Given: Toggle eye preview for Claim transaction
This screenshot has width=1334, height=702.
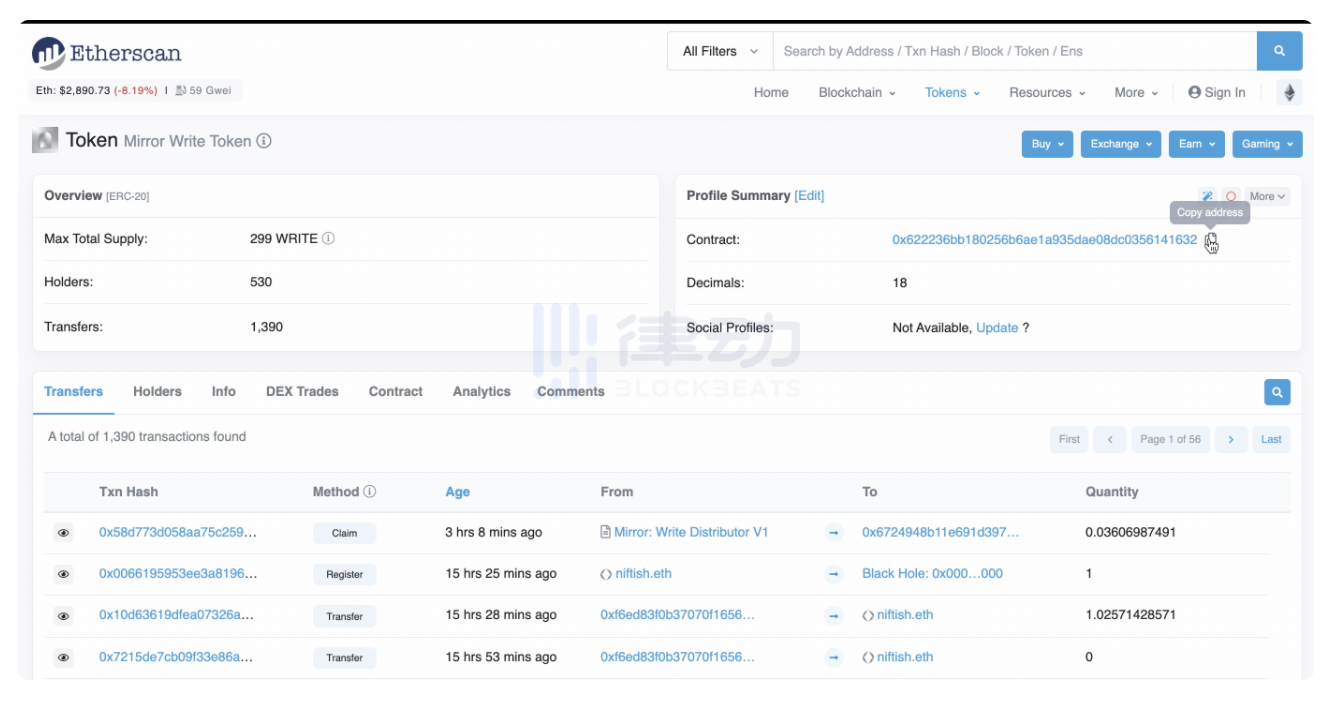Looking at the screenshot, I should pos(63,533).
